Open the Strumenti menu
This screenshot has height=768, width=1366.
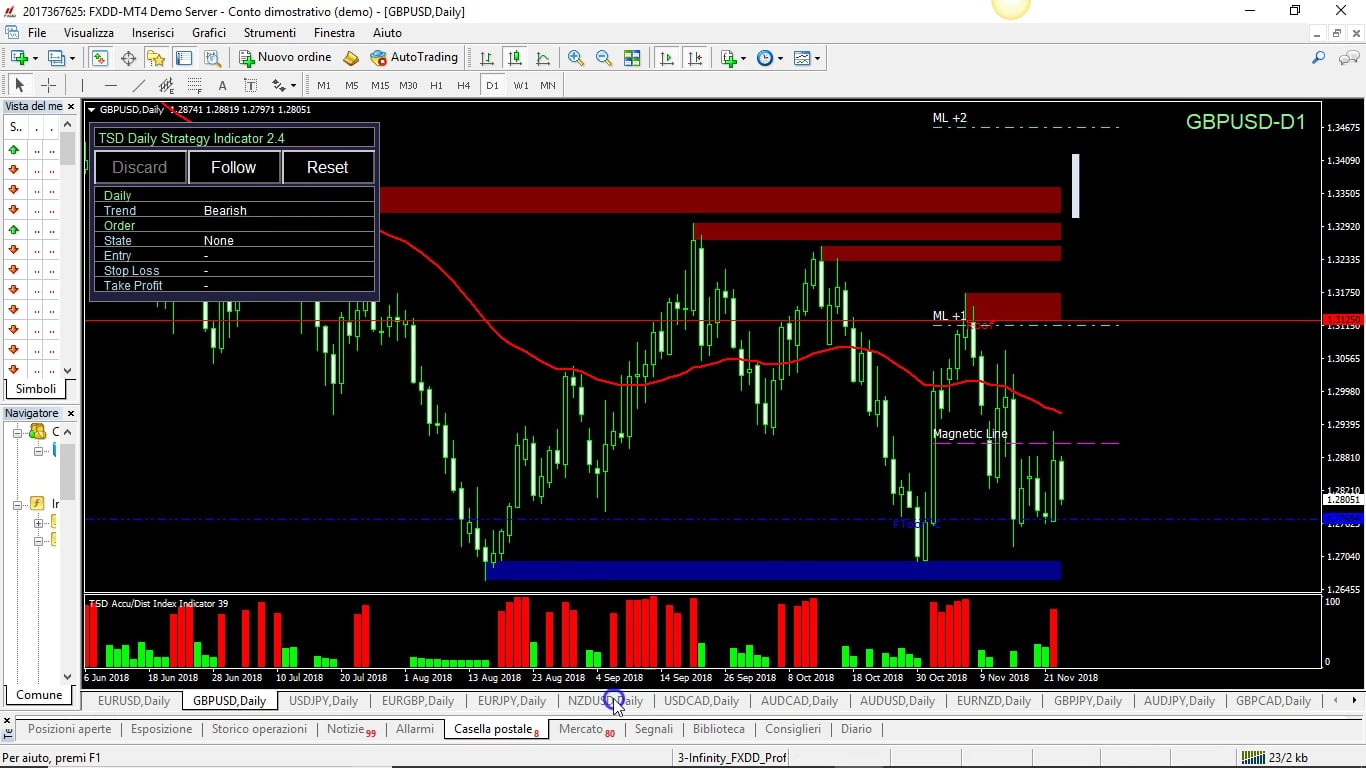(270, 33)
